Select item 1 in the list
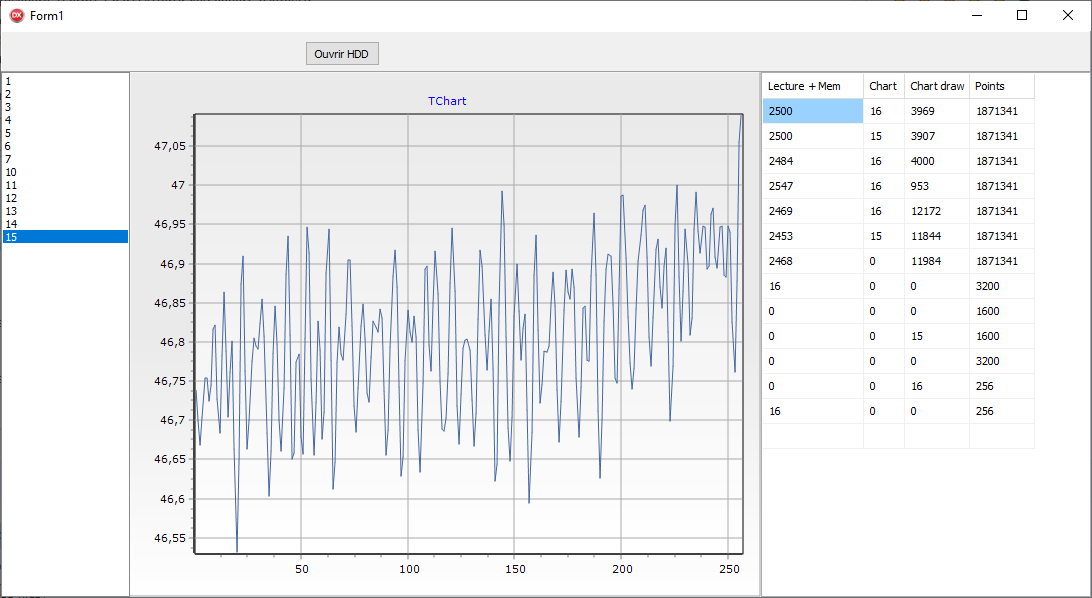Viewport: 1092px width, 598px height. click(65, 81)
